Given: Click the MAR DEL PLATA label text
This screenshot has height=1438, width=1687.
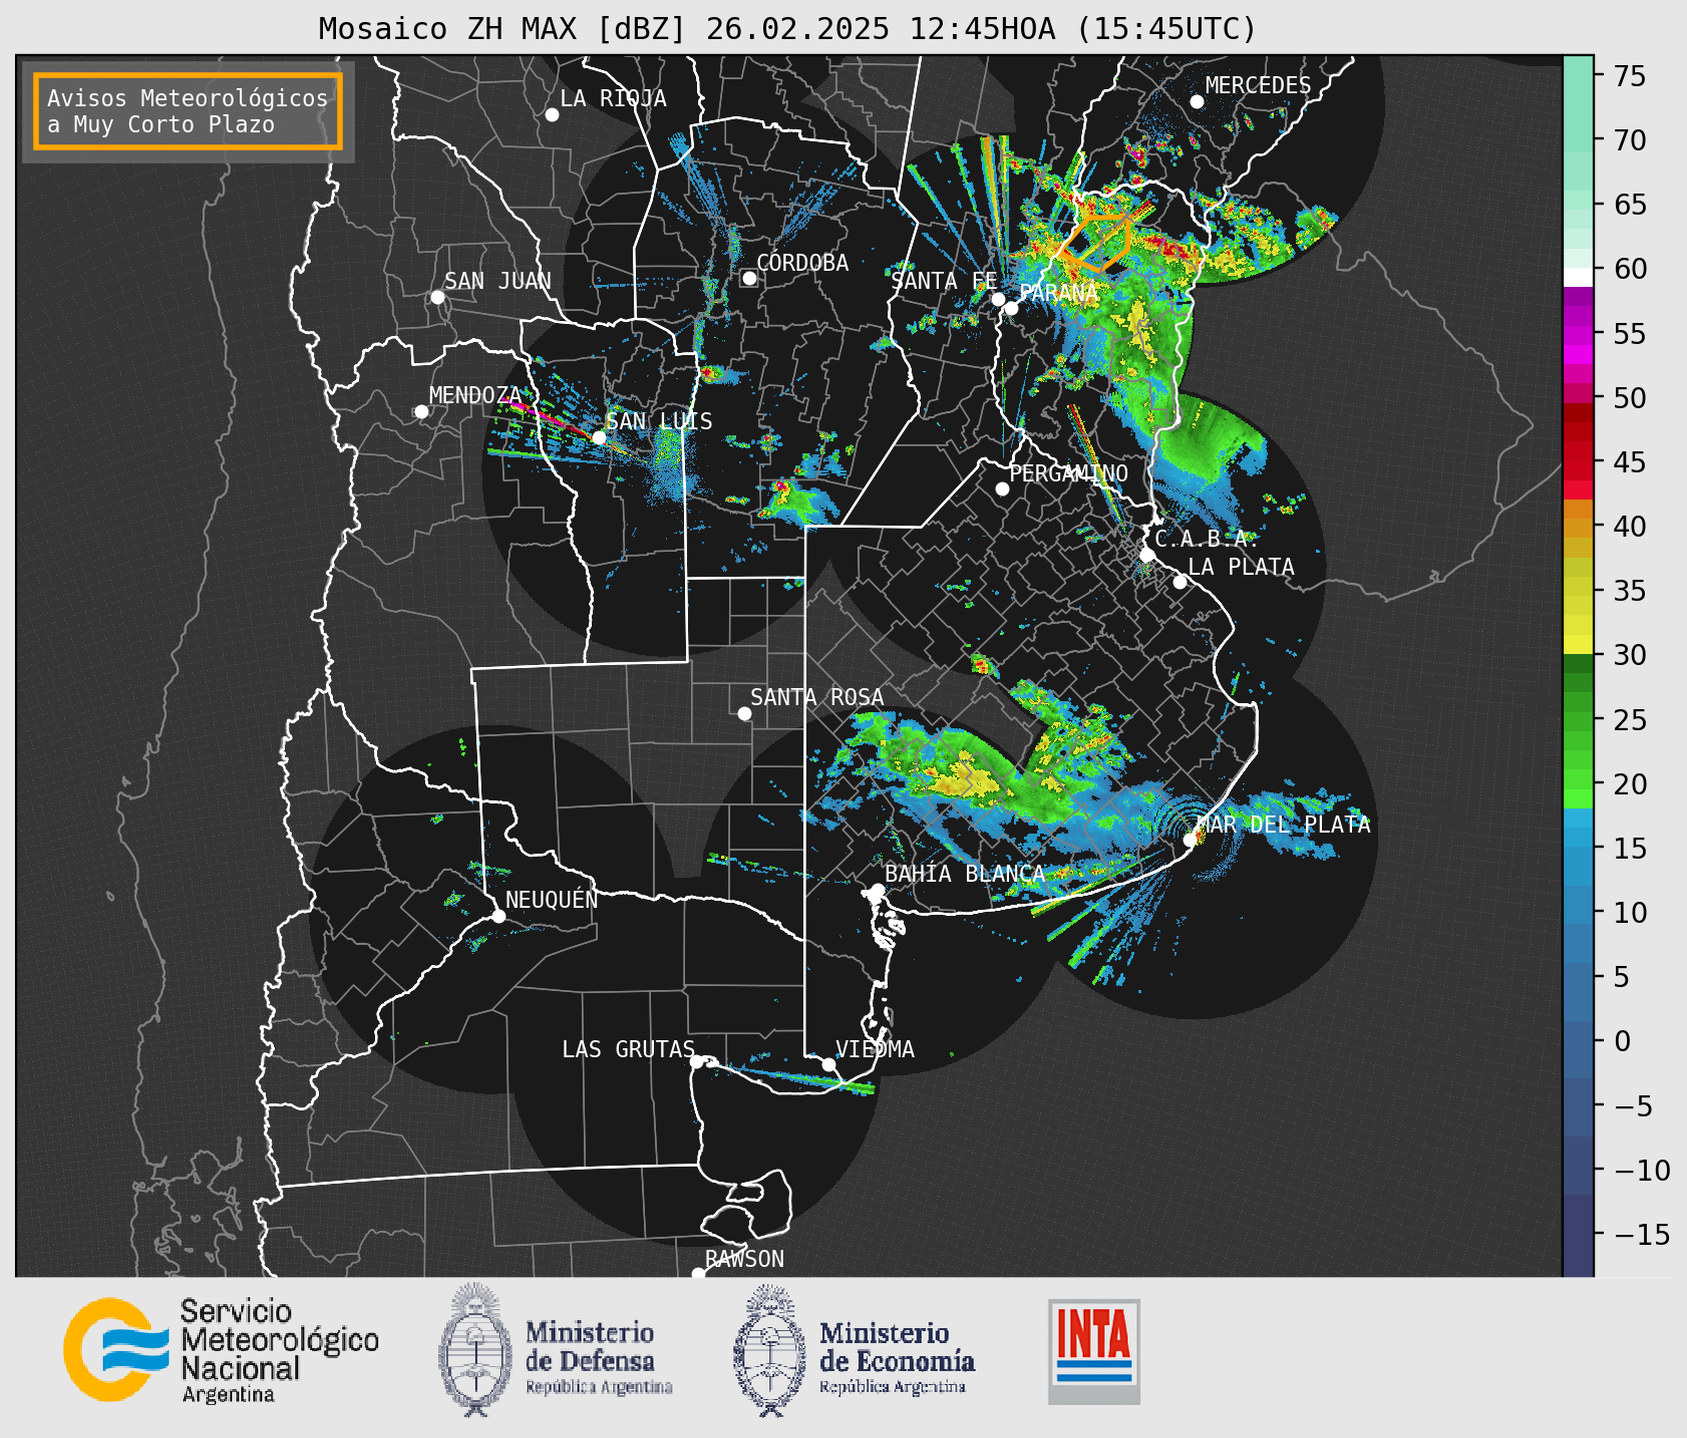Looking at the screenshot, I should (x=1283, y=825).
